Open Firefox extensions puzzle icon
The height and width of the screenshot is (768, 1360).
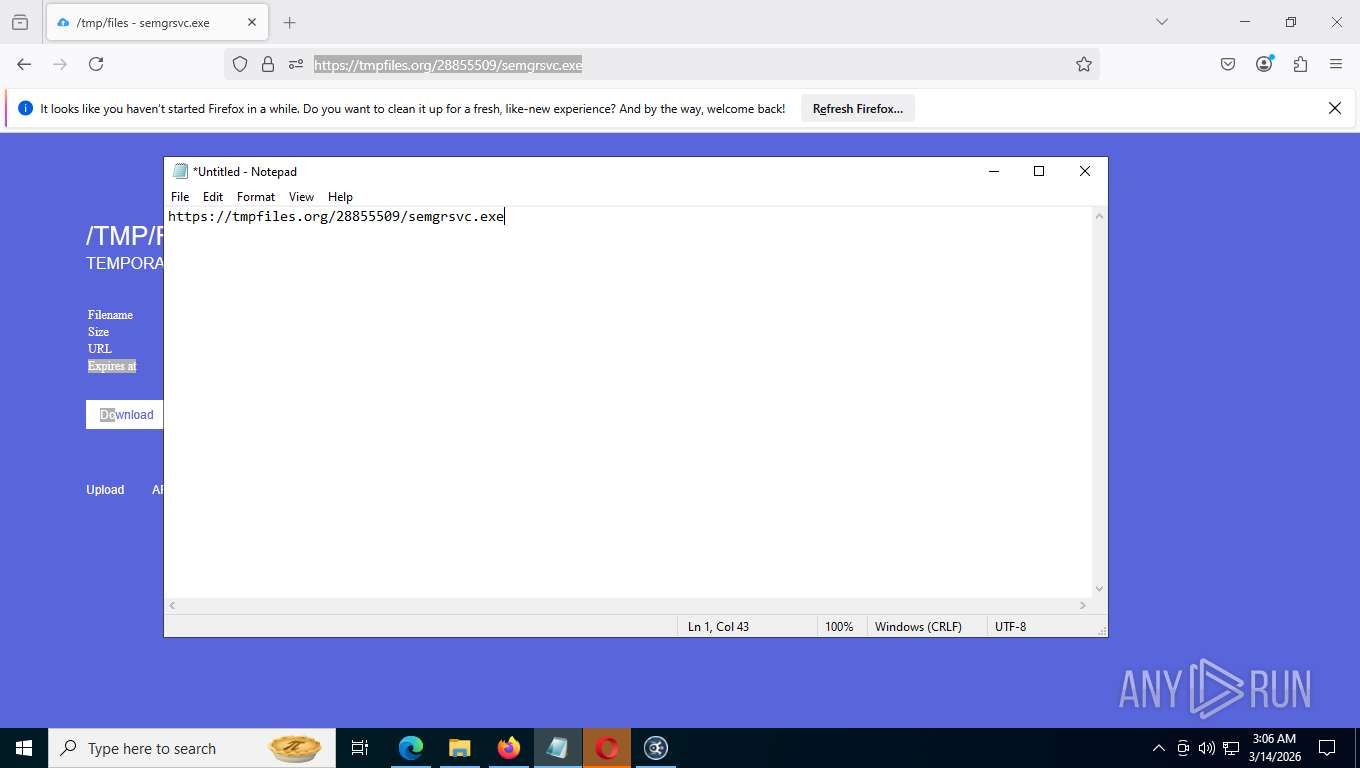(x=1300, y=64)
